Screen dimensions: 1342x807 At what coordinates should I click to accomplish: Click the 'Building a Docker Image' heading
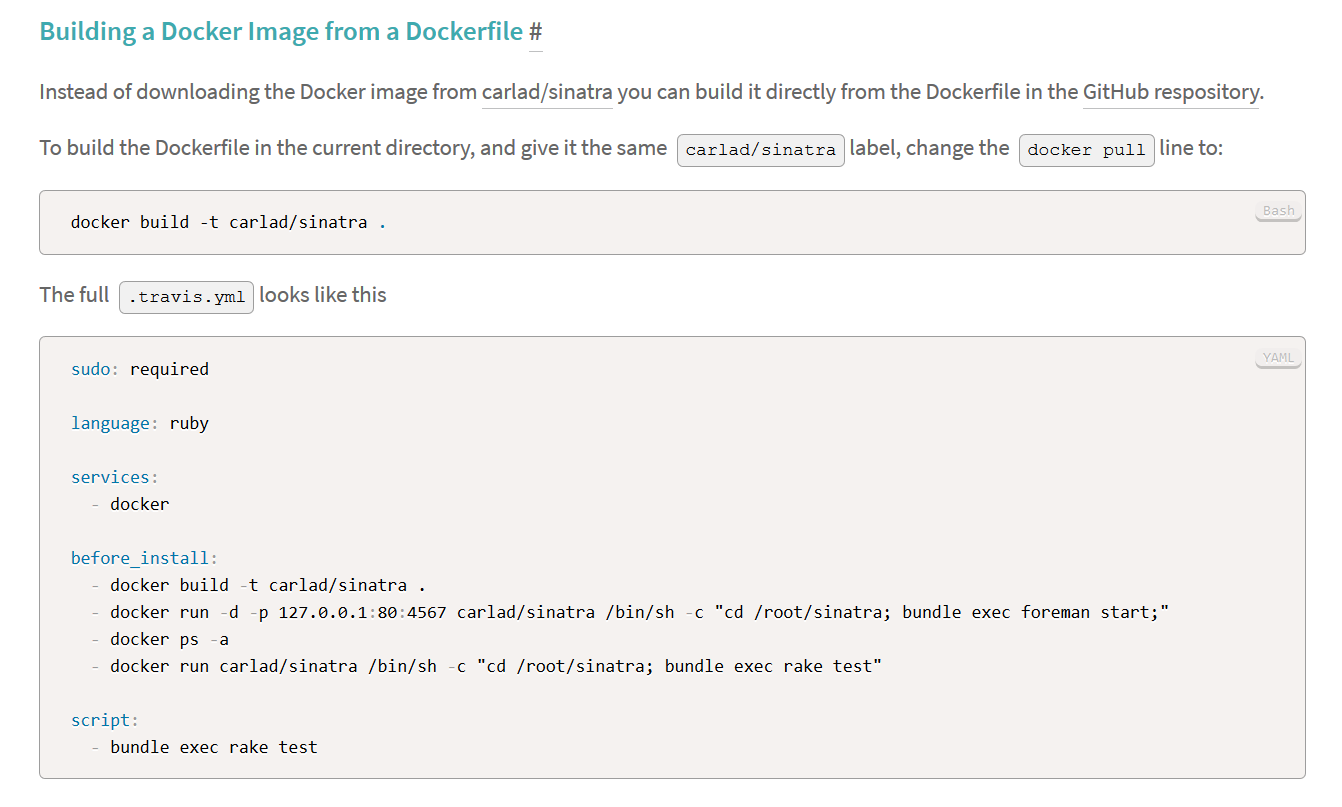(x=281, y=32)
